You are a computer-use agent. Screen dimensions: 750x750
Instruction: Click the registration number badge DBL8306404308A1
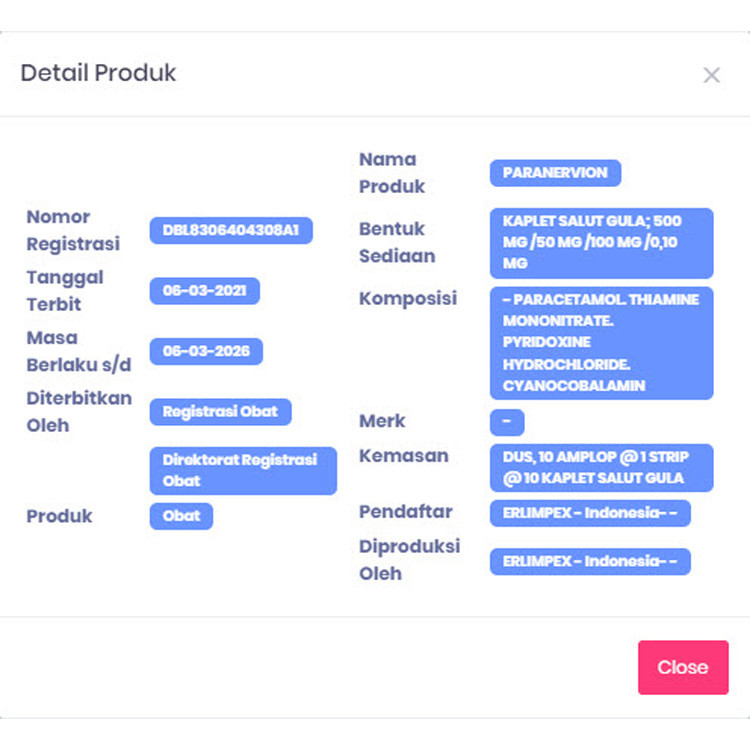231,231
